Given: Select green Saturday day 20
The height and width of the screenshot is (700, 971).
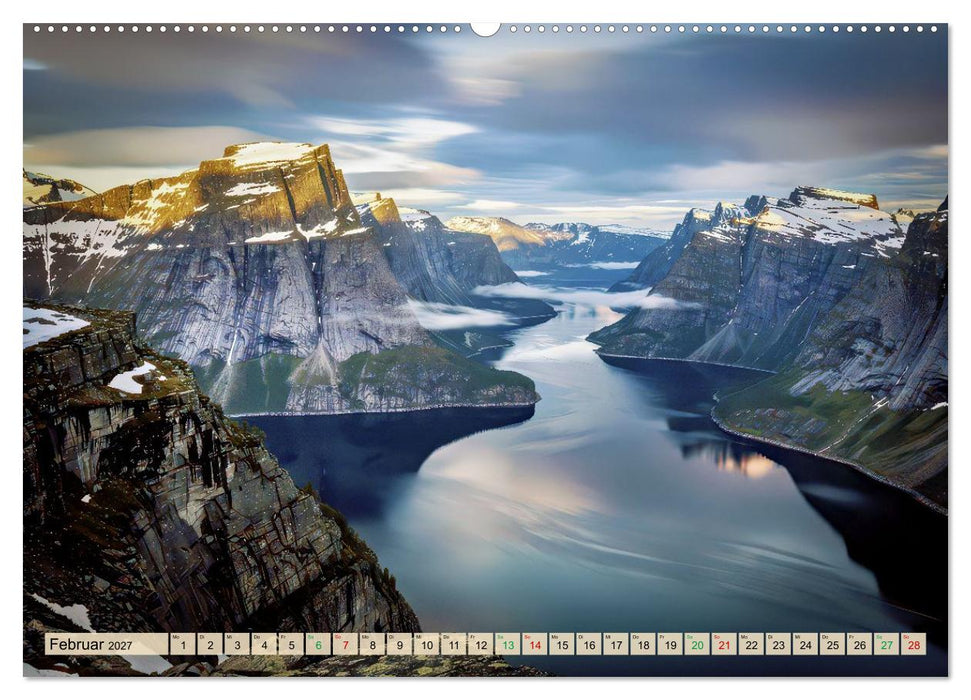Looking at the screenshot, I should 697,644.
